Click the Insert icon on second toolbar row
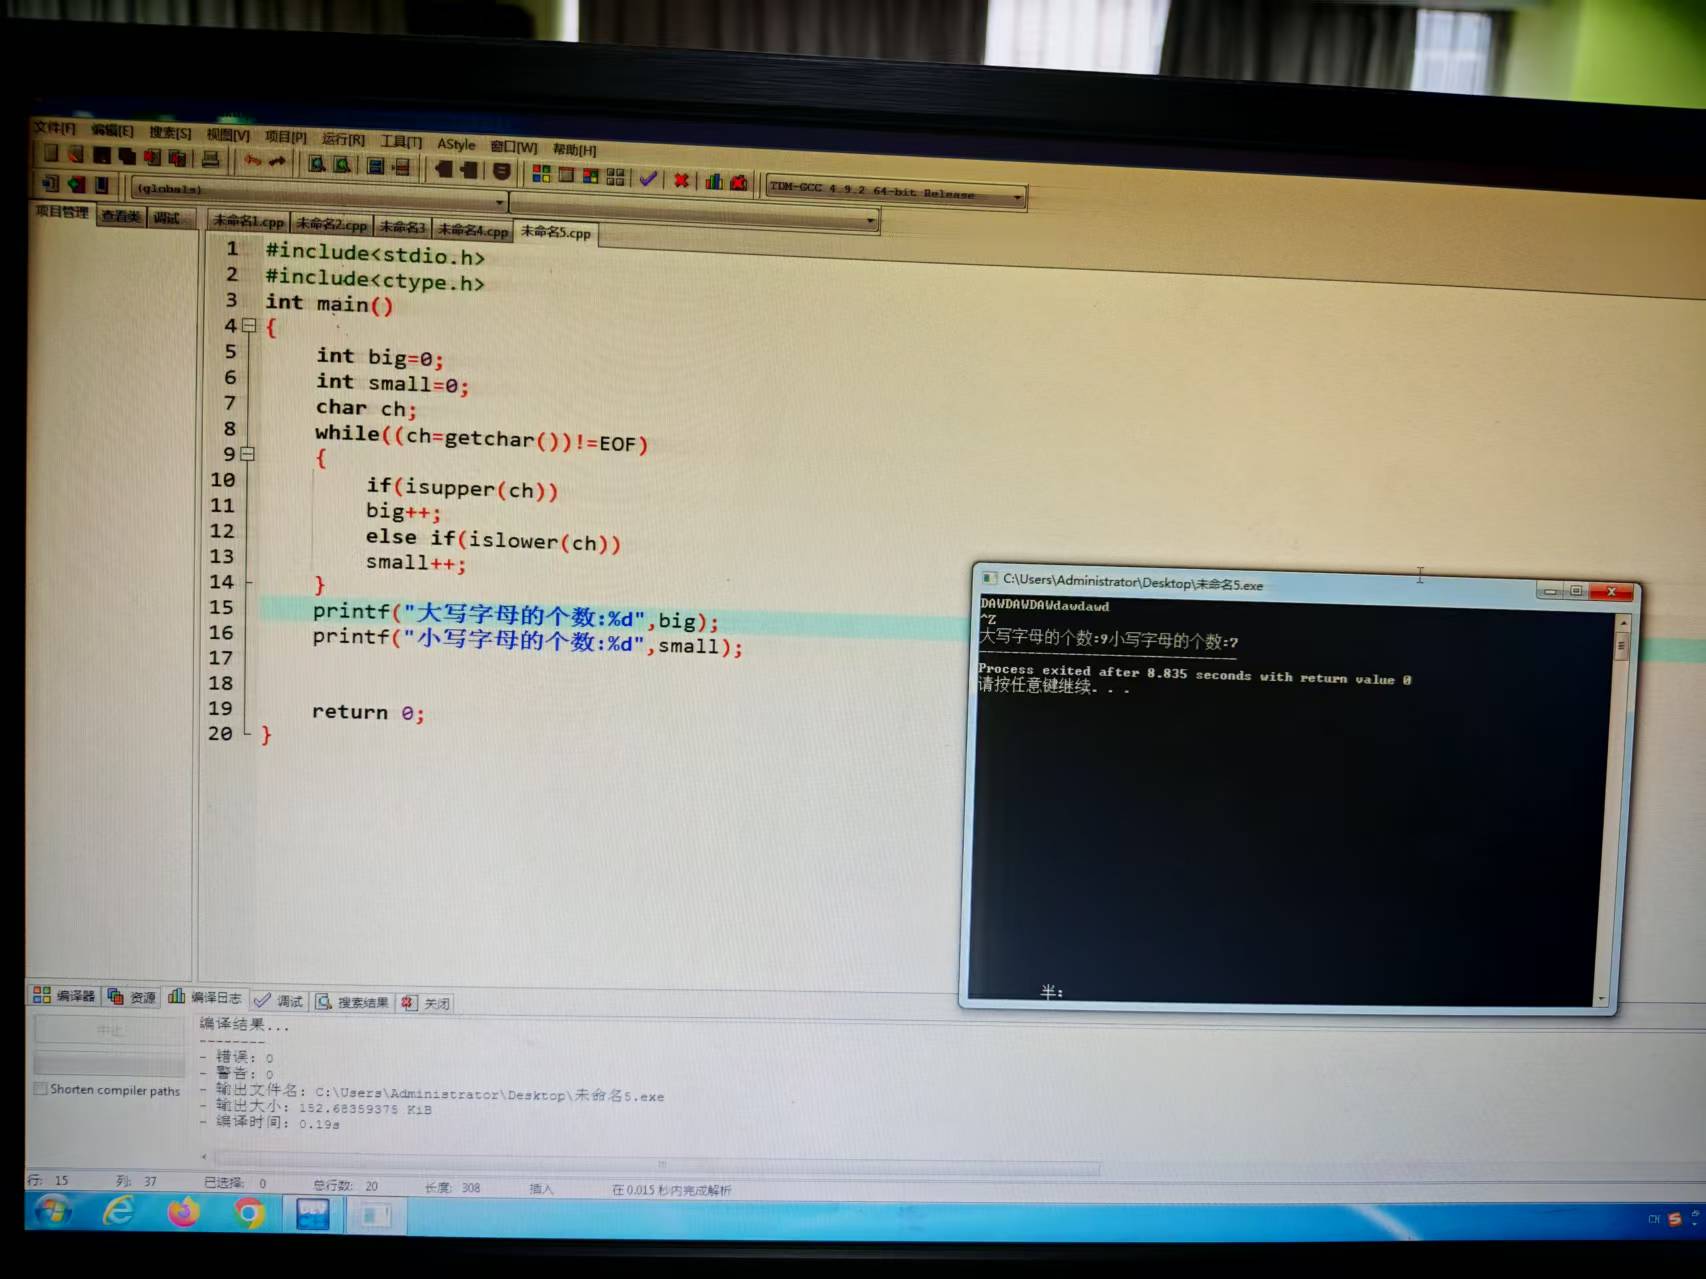The width and height of the screenshot is (1706, 1279). pyautogui.click(x=50, y=183)
